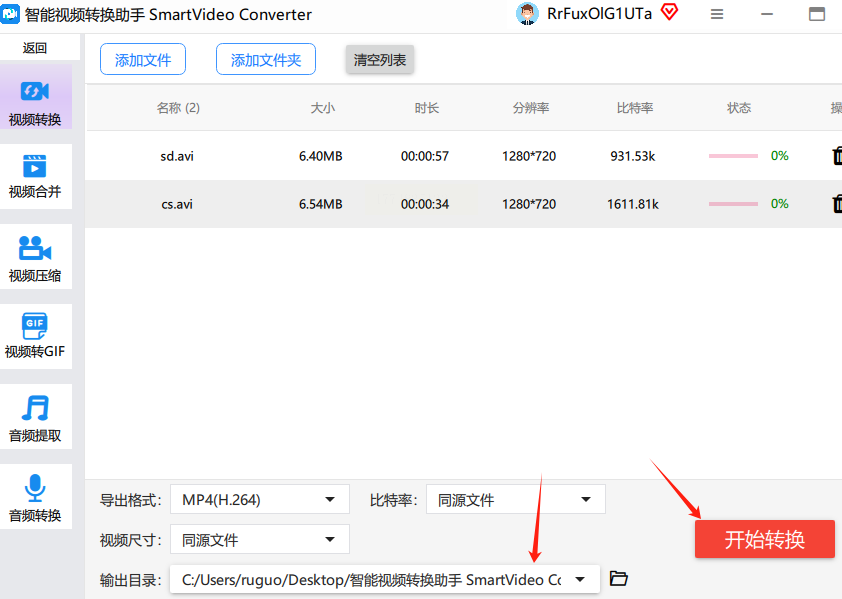The width and height of the screenshot is (842, 599).
Task: Expand the 输出目录 path dropdown
Action: [x=385, y=579]
